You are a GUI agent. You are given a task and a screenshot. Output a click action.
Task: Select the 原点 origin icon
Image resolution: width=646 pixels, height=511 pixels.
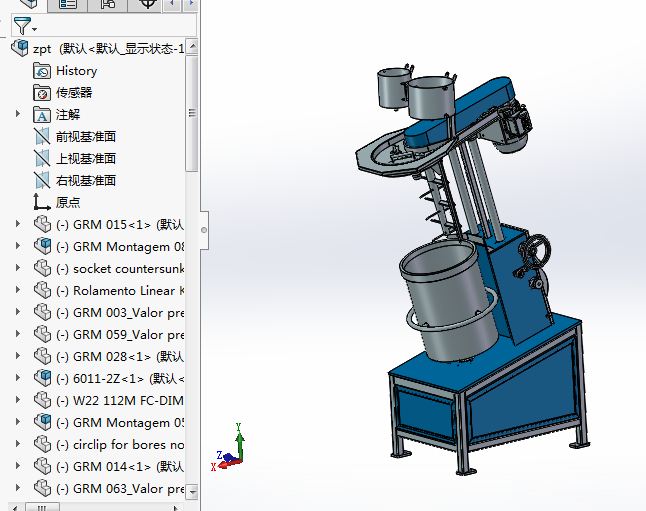coord(42,202)
